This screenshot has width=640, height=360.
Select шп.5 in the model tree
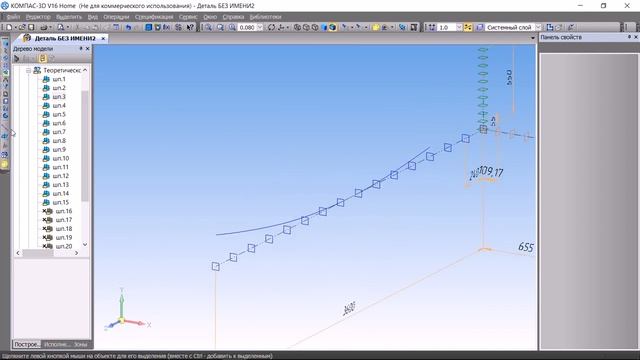59,114
